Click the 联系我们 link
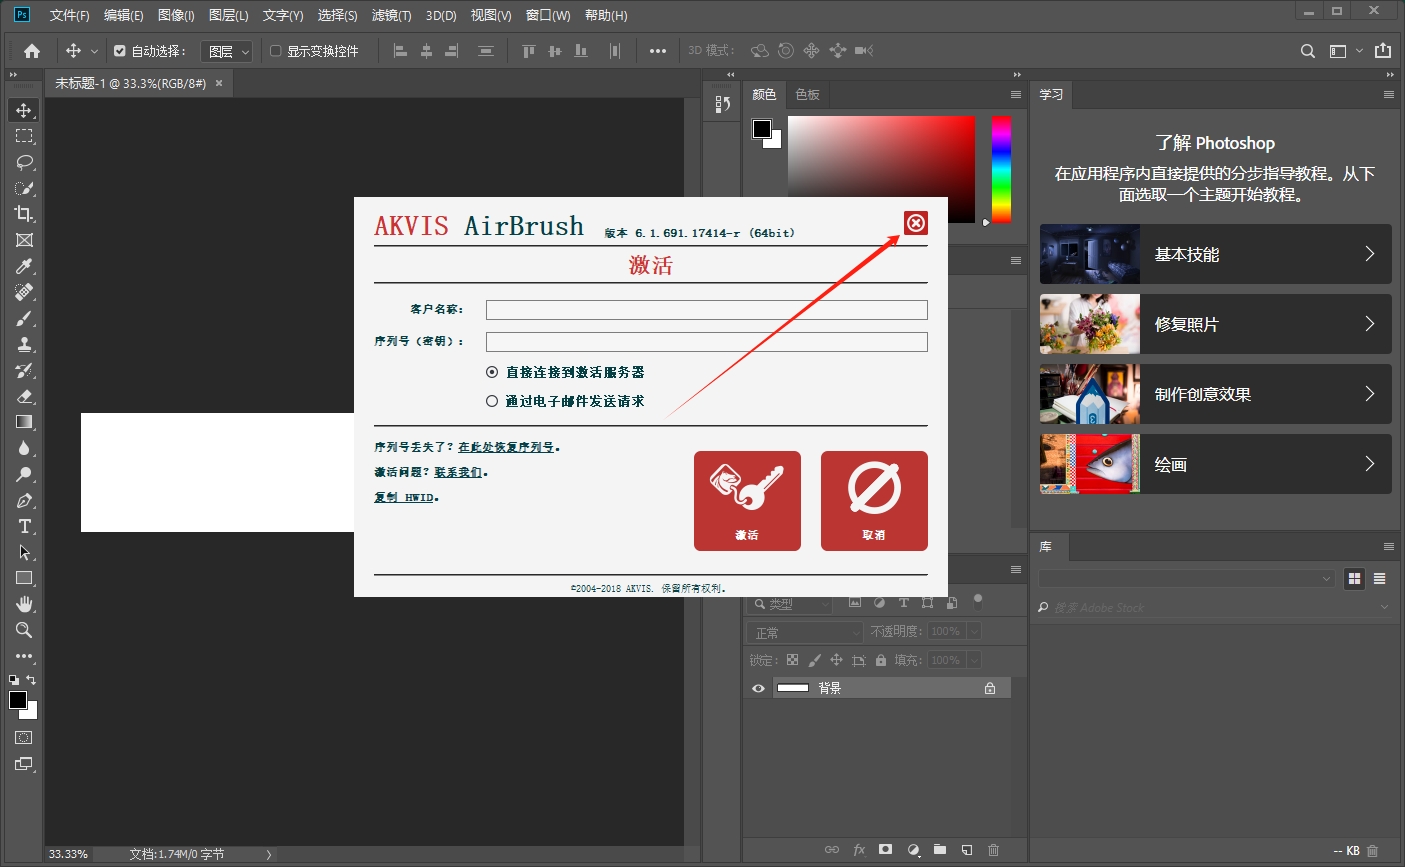1405x867 pixels. click(458, 472)
